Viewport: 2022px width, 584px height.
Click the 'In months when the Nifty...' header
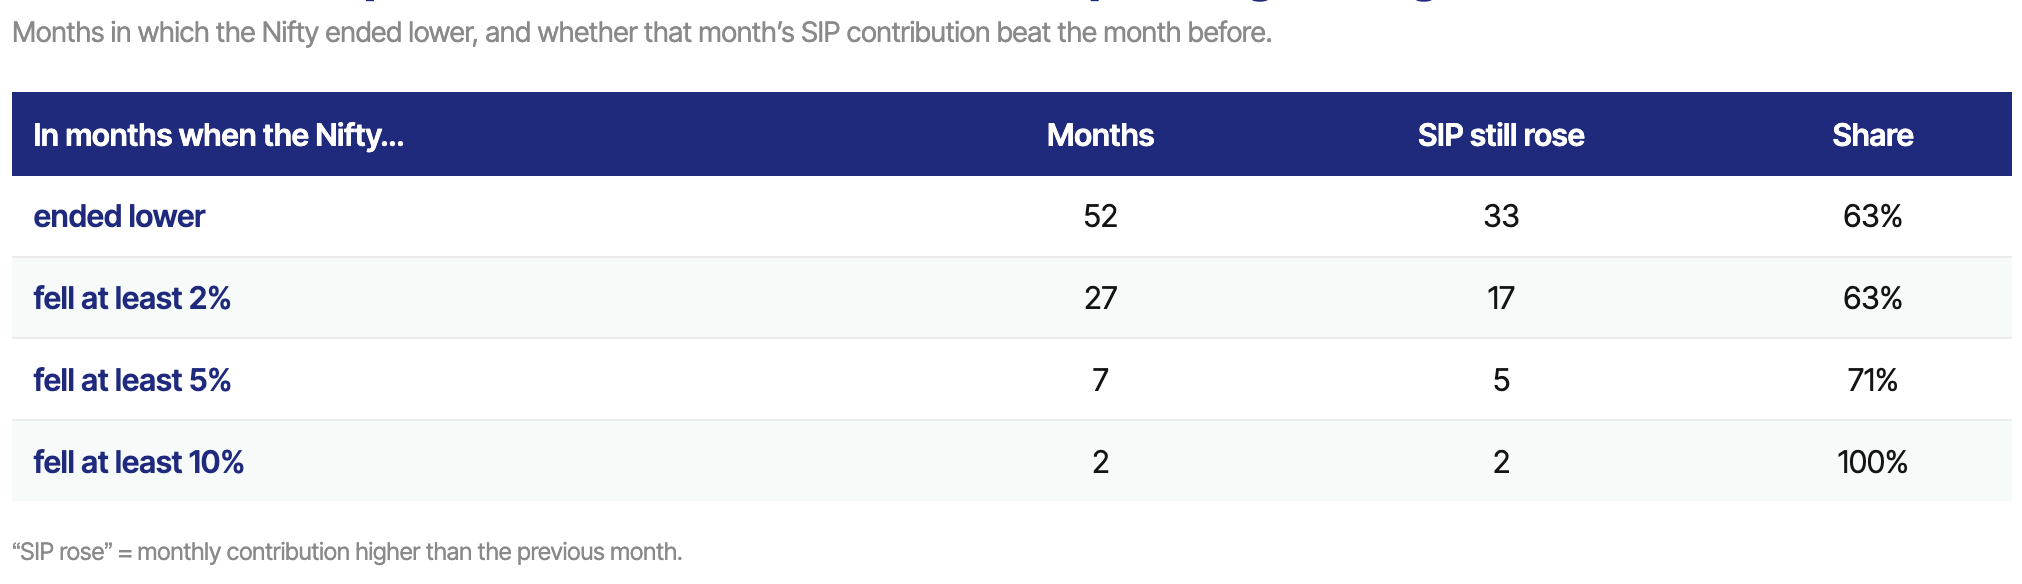pos(218,135)
